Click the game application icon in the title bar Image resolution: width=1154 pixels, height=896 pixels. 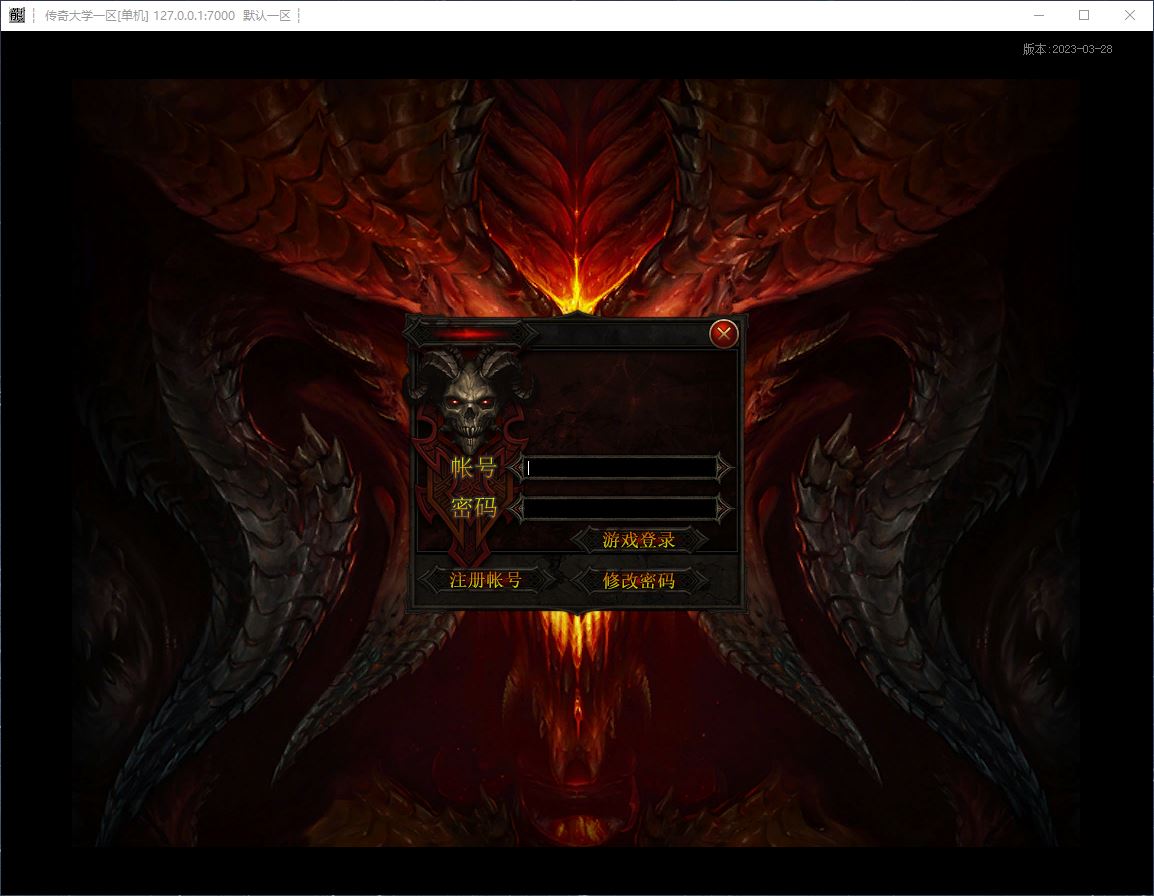point(15,15)
